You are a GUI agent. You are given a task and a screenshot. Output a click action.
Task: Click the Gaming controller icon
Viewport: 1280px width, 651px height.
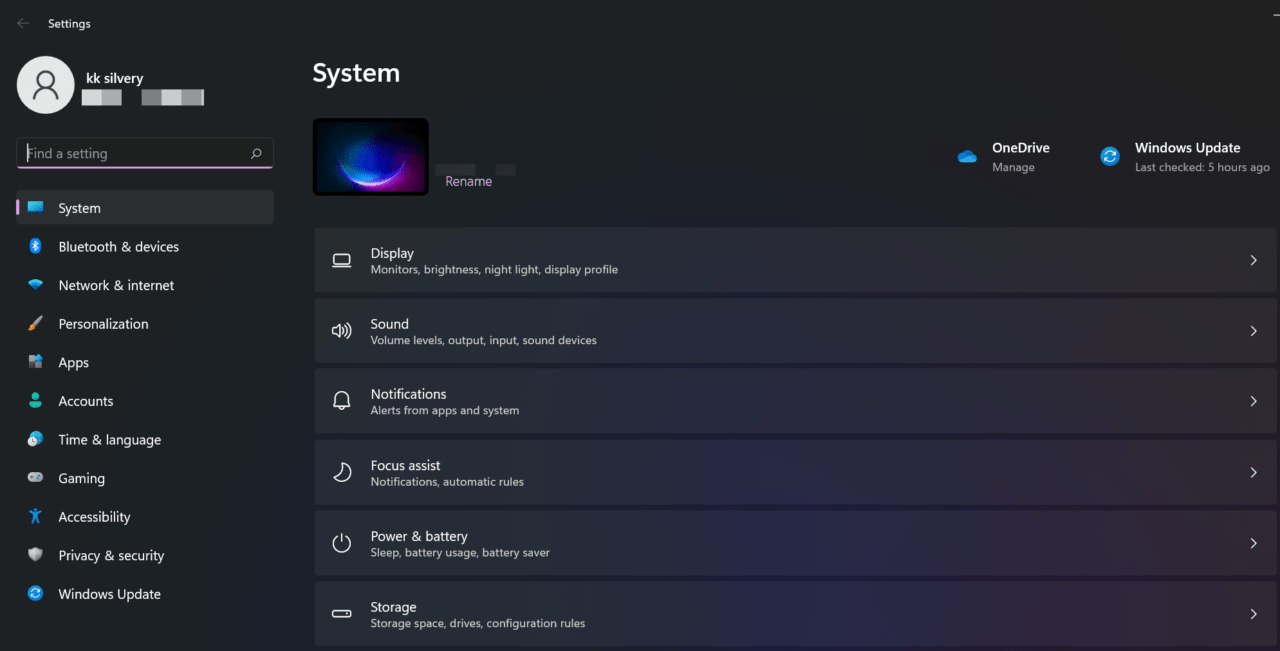click(36, 478)
